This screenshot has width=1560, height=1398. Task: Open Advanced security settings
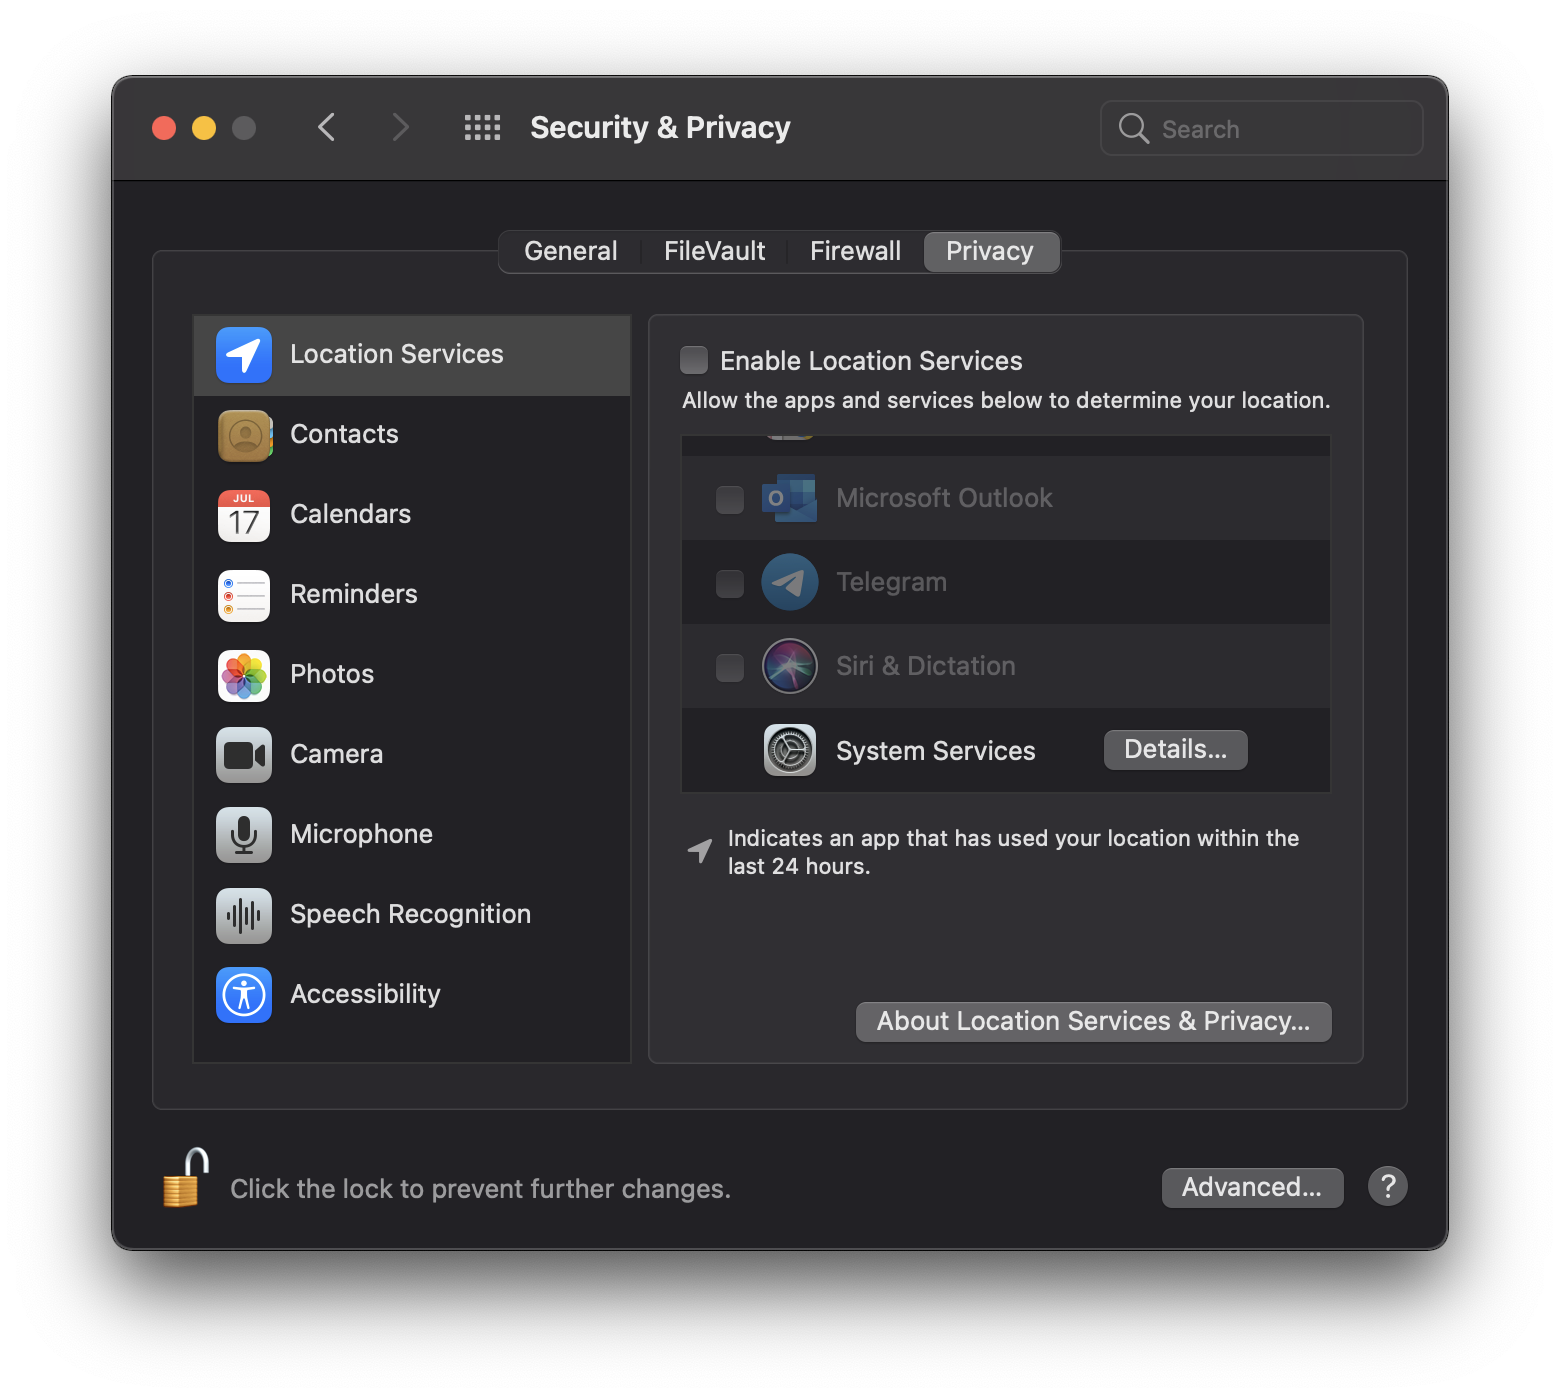(1252, 1187)
